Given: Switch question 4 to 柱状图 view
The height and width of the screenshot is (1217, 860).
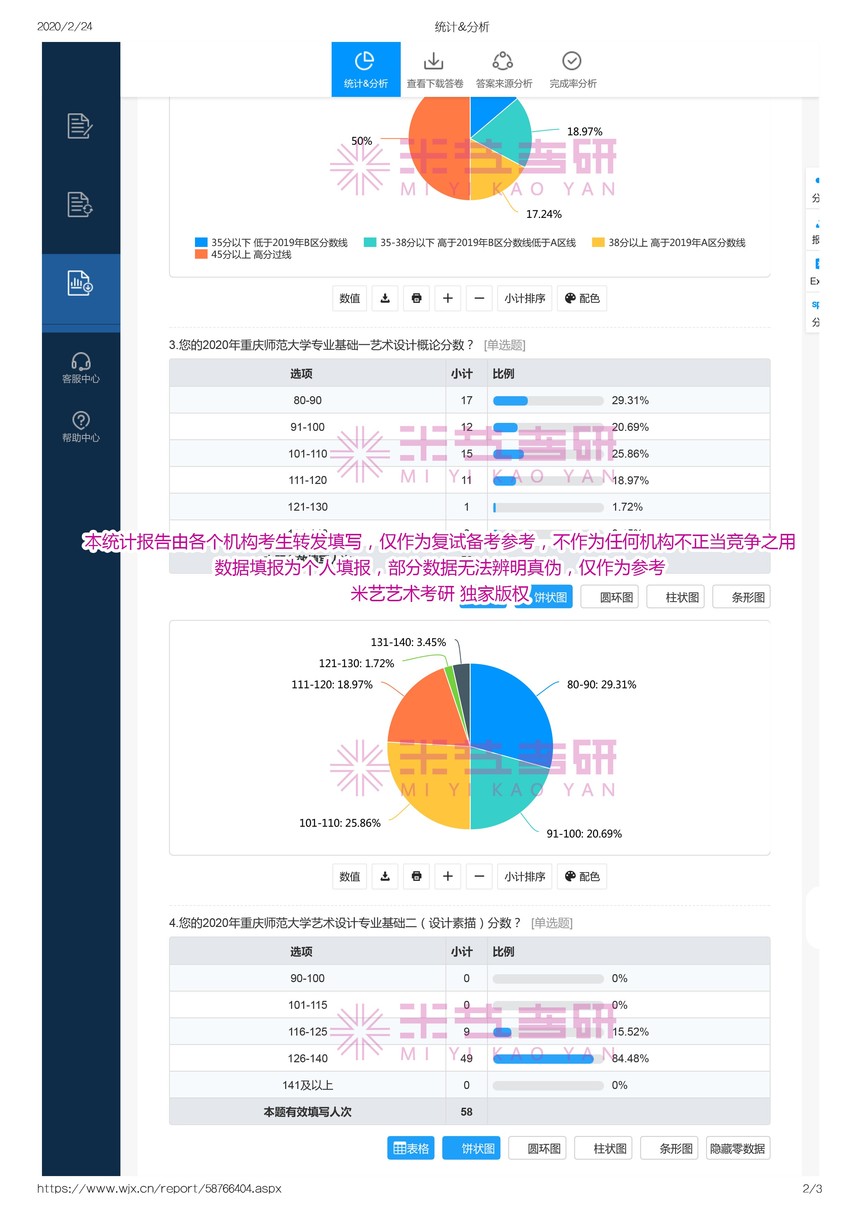Looking at the screenshot, I should click(x=603, y=1149).
